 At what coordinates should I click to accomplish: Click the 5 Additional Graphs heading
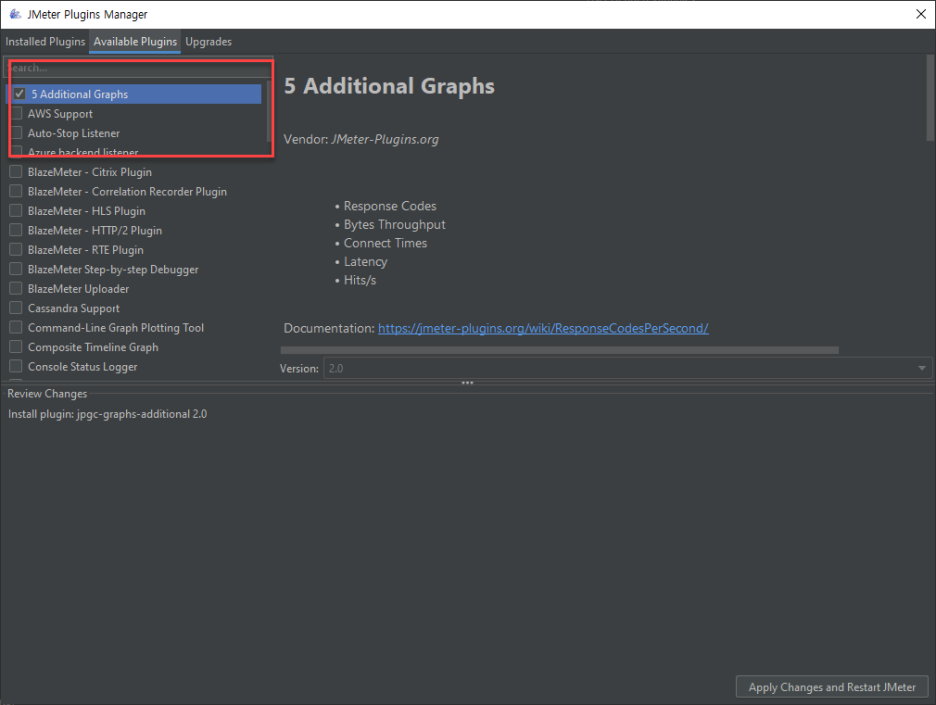389,86
